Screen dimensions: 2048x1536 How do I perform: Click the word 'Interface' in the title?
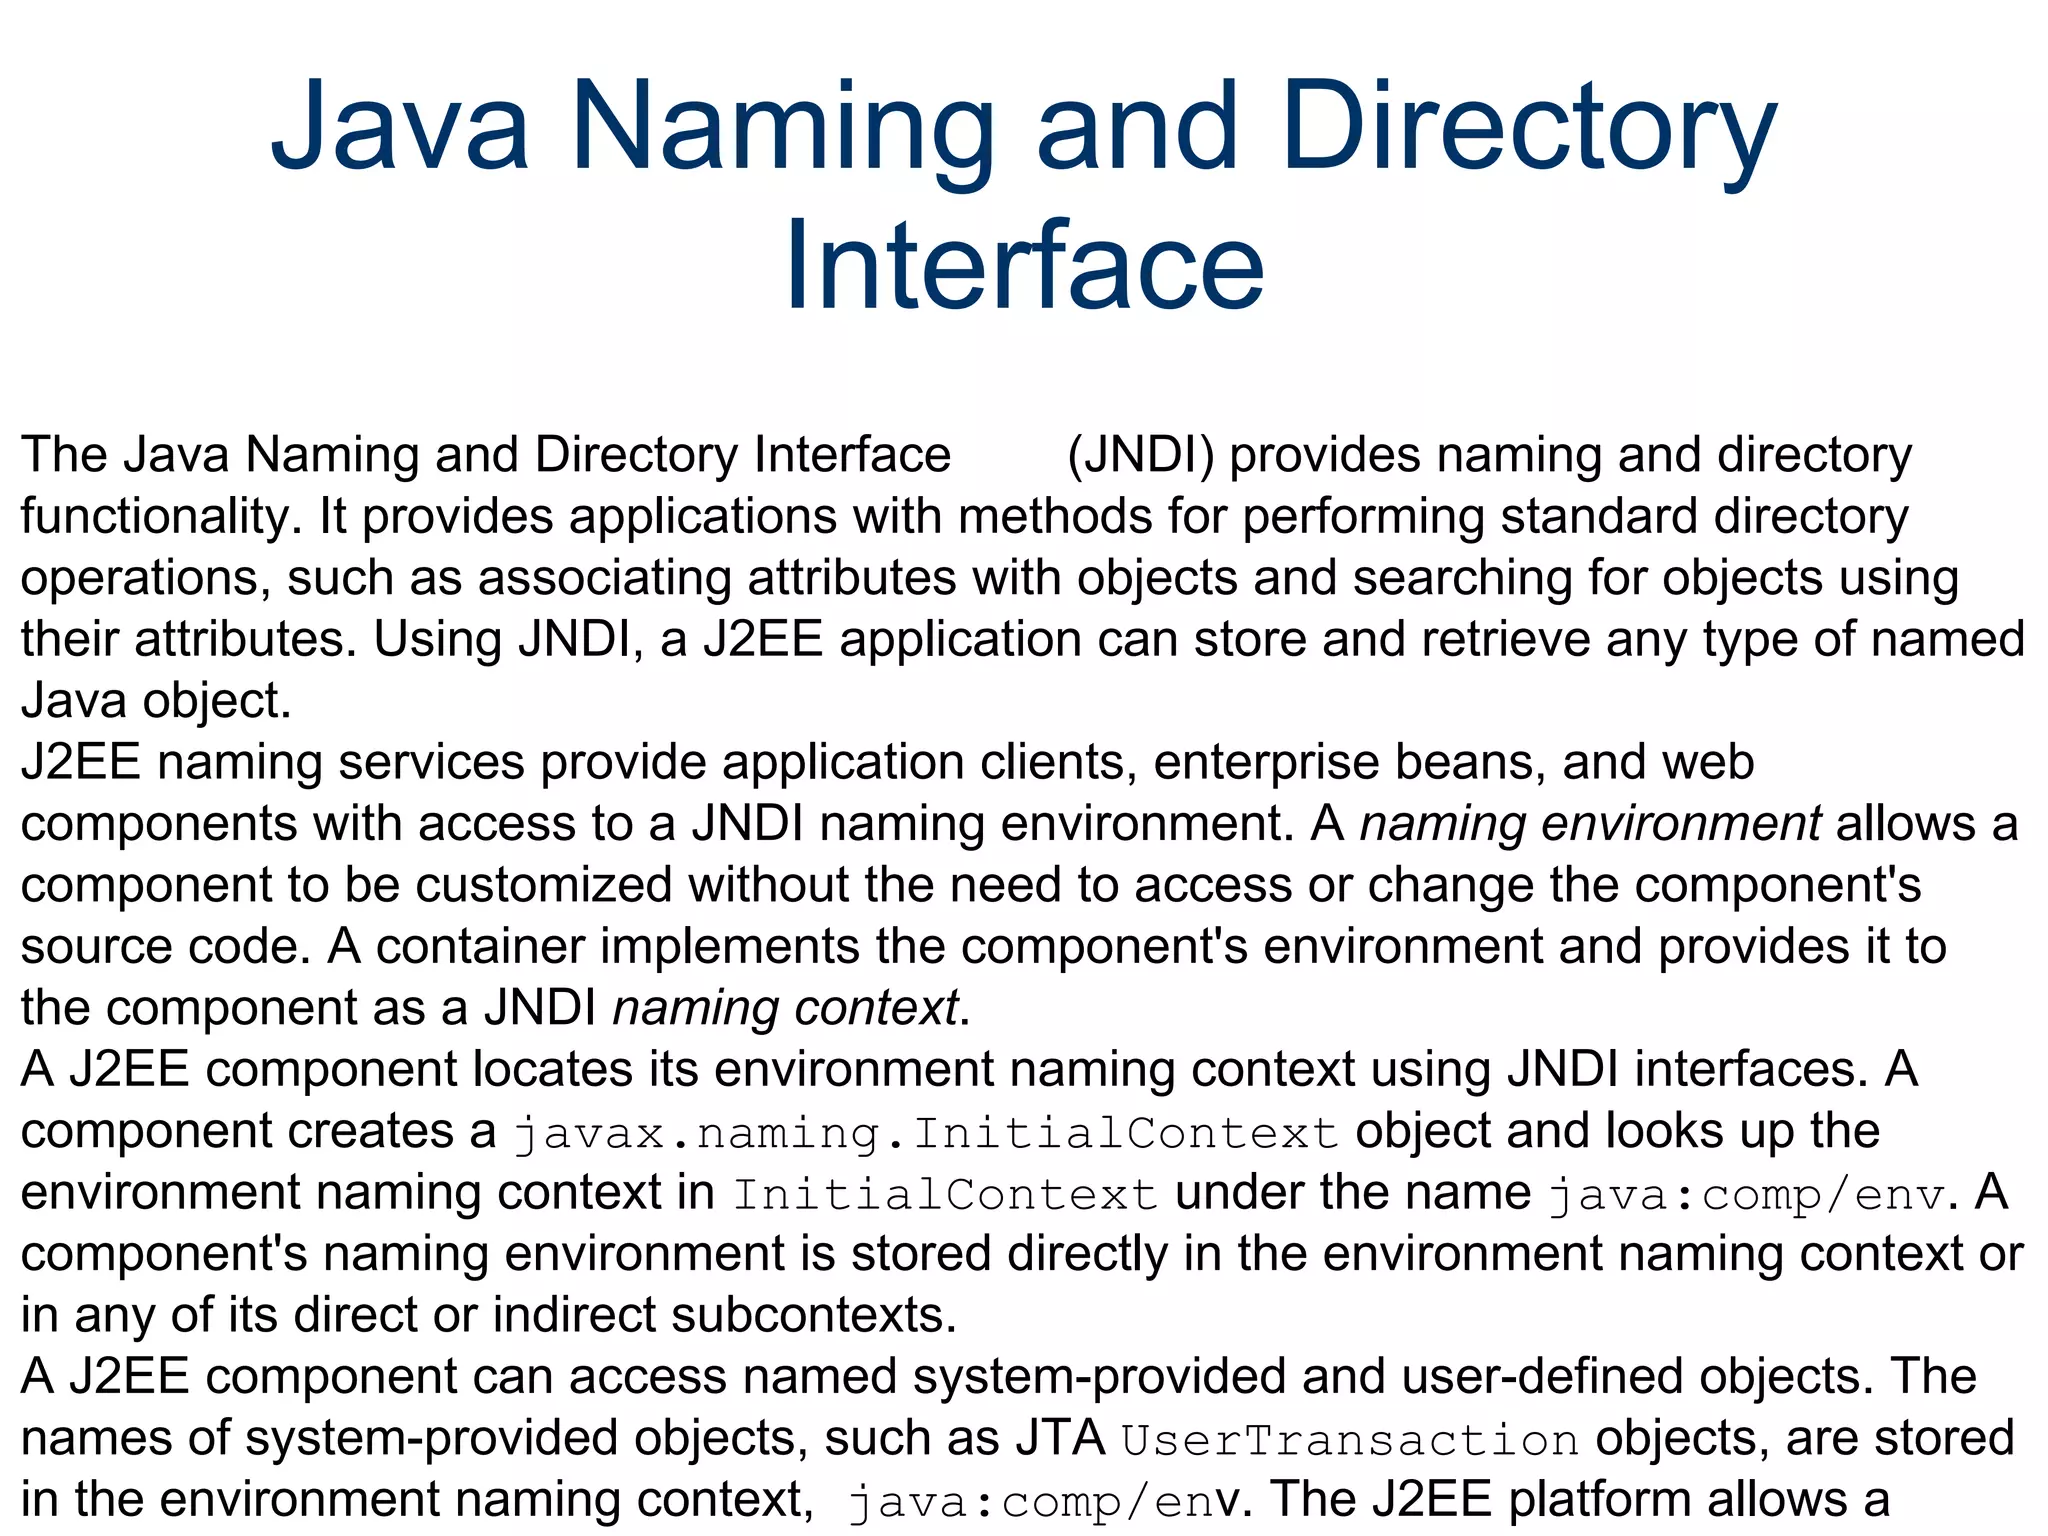[1024, 266]
